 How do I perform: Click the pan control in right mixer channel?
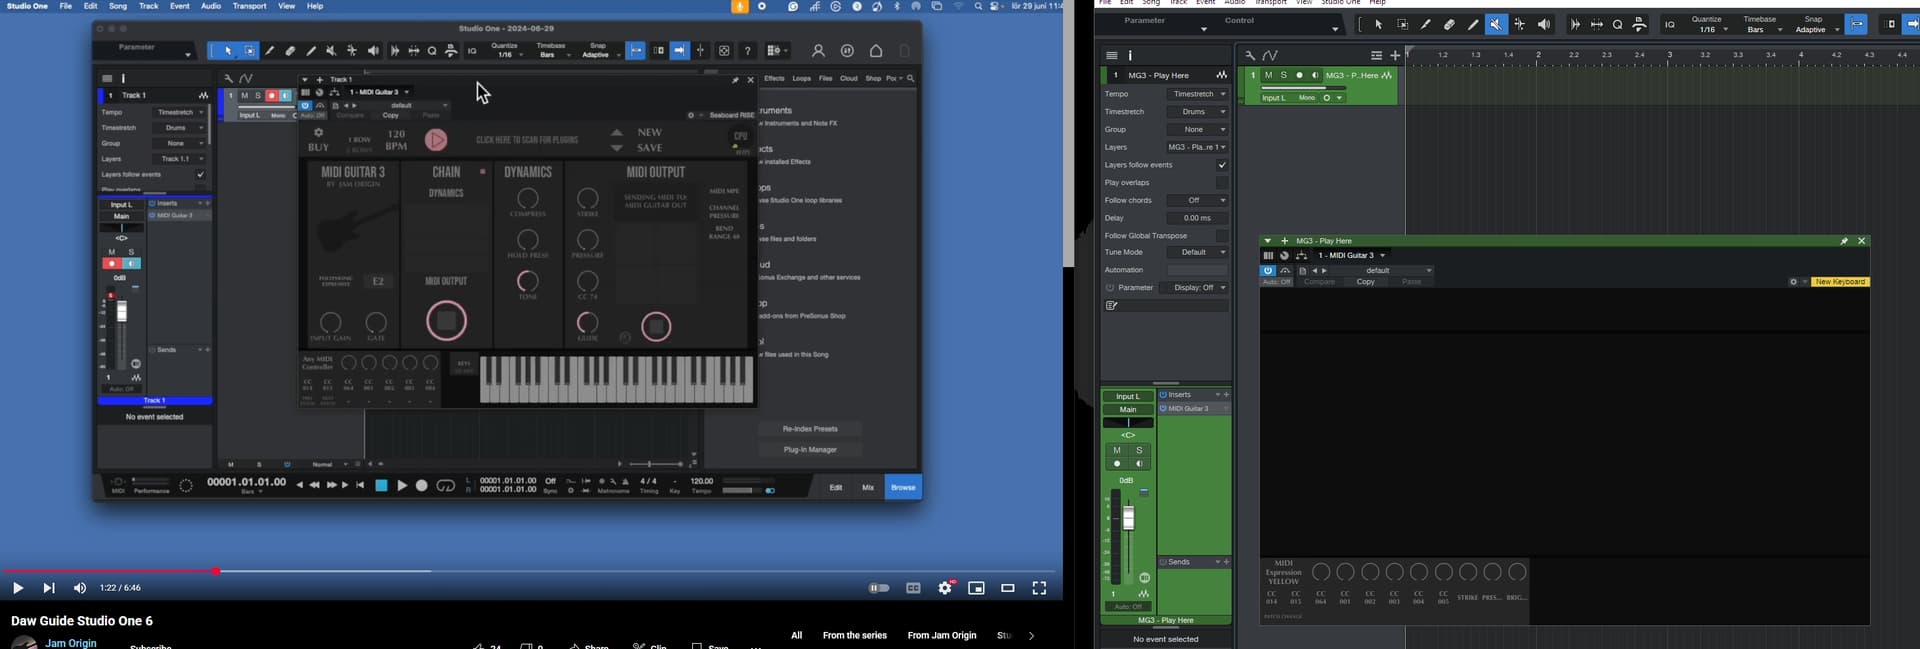coord(1128,423)
